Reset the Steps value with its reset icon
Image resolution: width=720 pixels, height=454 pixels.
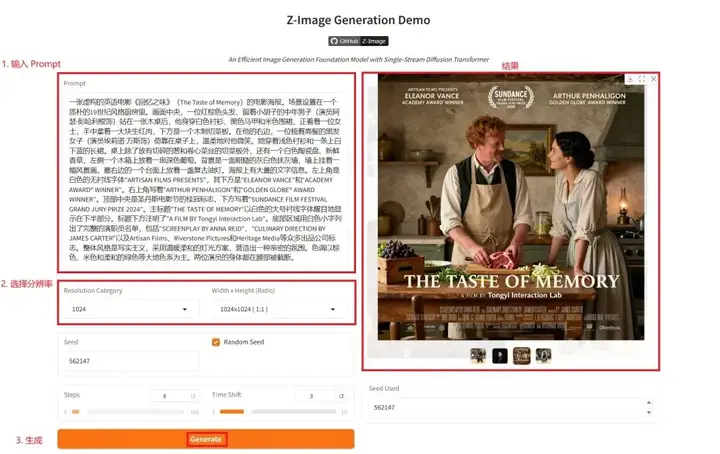[x=193, y=396]
